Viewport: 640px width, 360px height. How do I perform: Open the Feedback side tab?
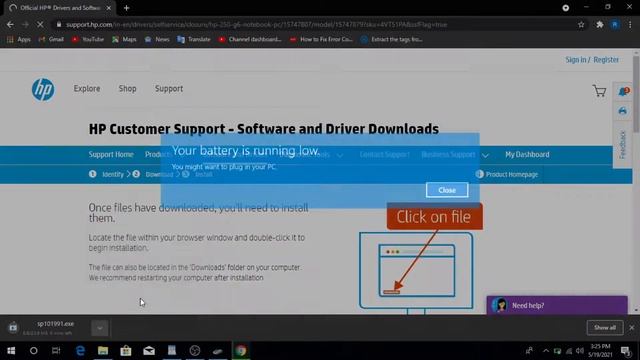coord(622,144)
